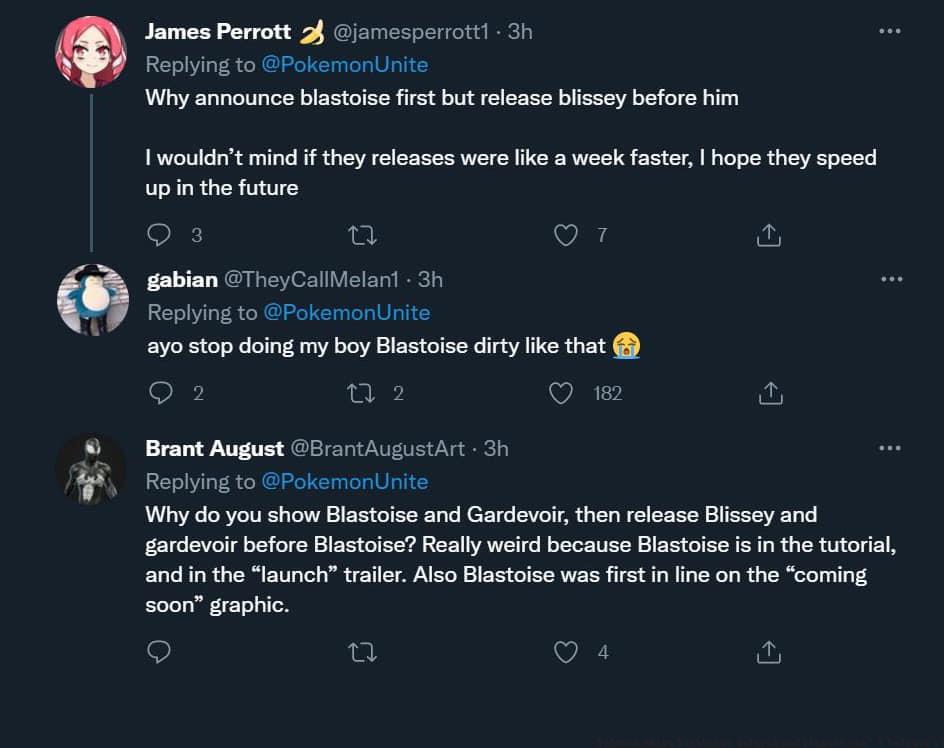Reply to James Perrott's tweet
The height and width of the screenshot is (748, 944).
tap(160, 235)
